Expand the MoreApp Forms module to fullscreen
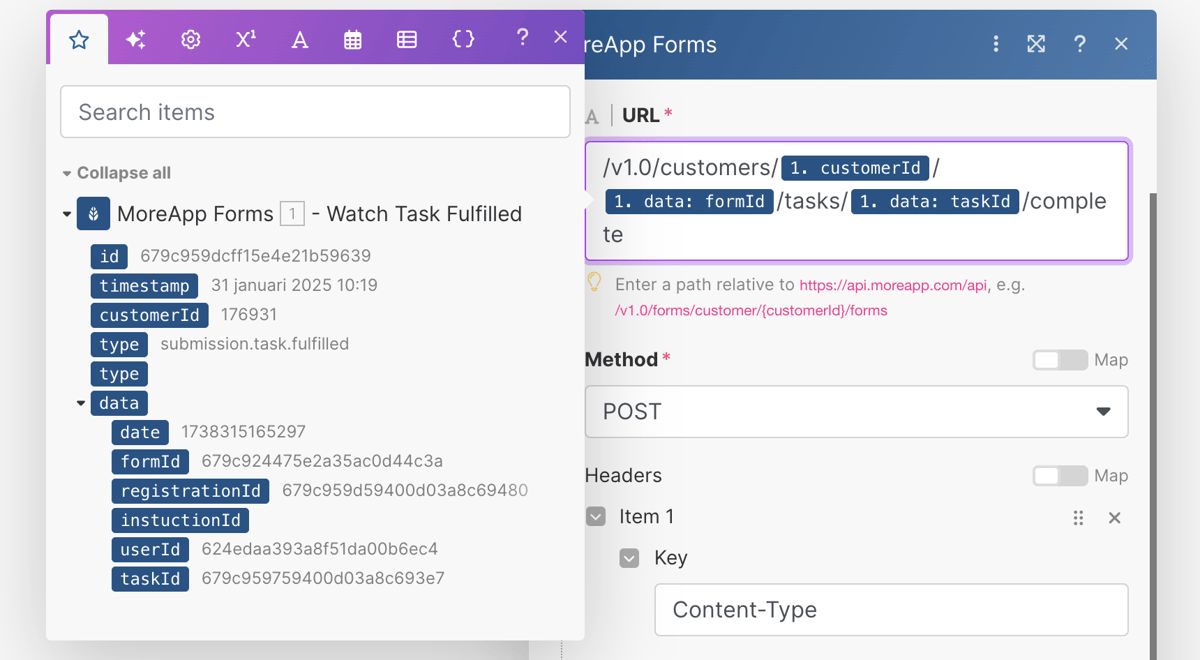Image resolution: width=1200 pixels, height=660 pixels. click(x=1036, y=44)
